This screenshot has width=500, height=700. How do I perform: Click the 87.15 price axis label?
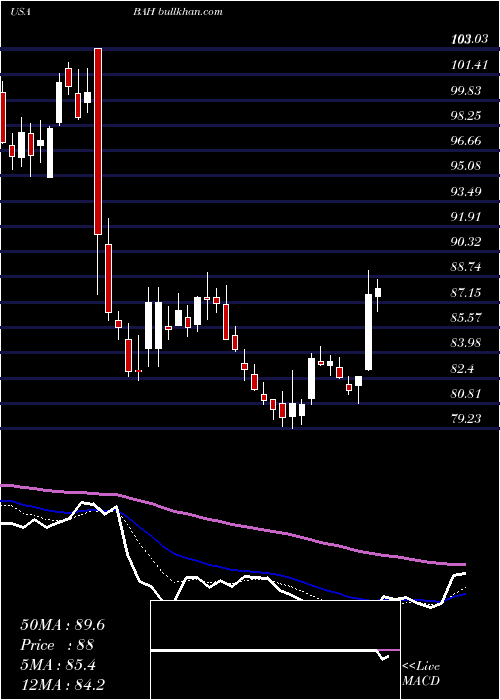(x=467, y=293)
